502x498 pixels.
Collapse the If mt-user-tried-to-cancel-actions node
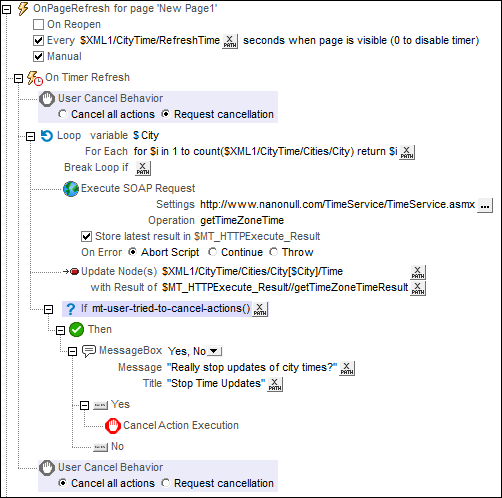pos(48,310)
